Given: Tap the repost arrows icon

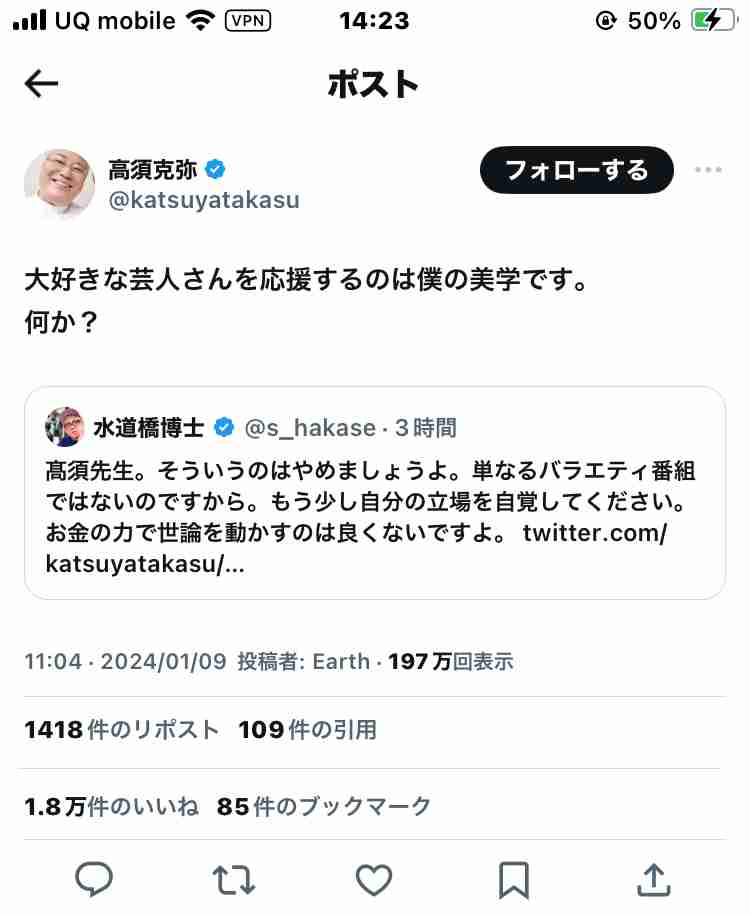Looking at the screenshot, I should tap(233, 879).
